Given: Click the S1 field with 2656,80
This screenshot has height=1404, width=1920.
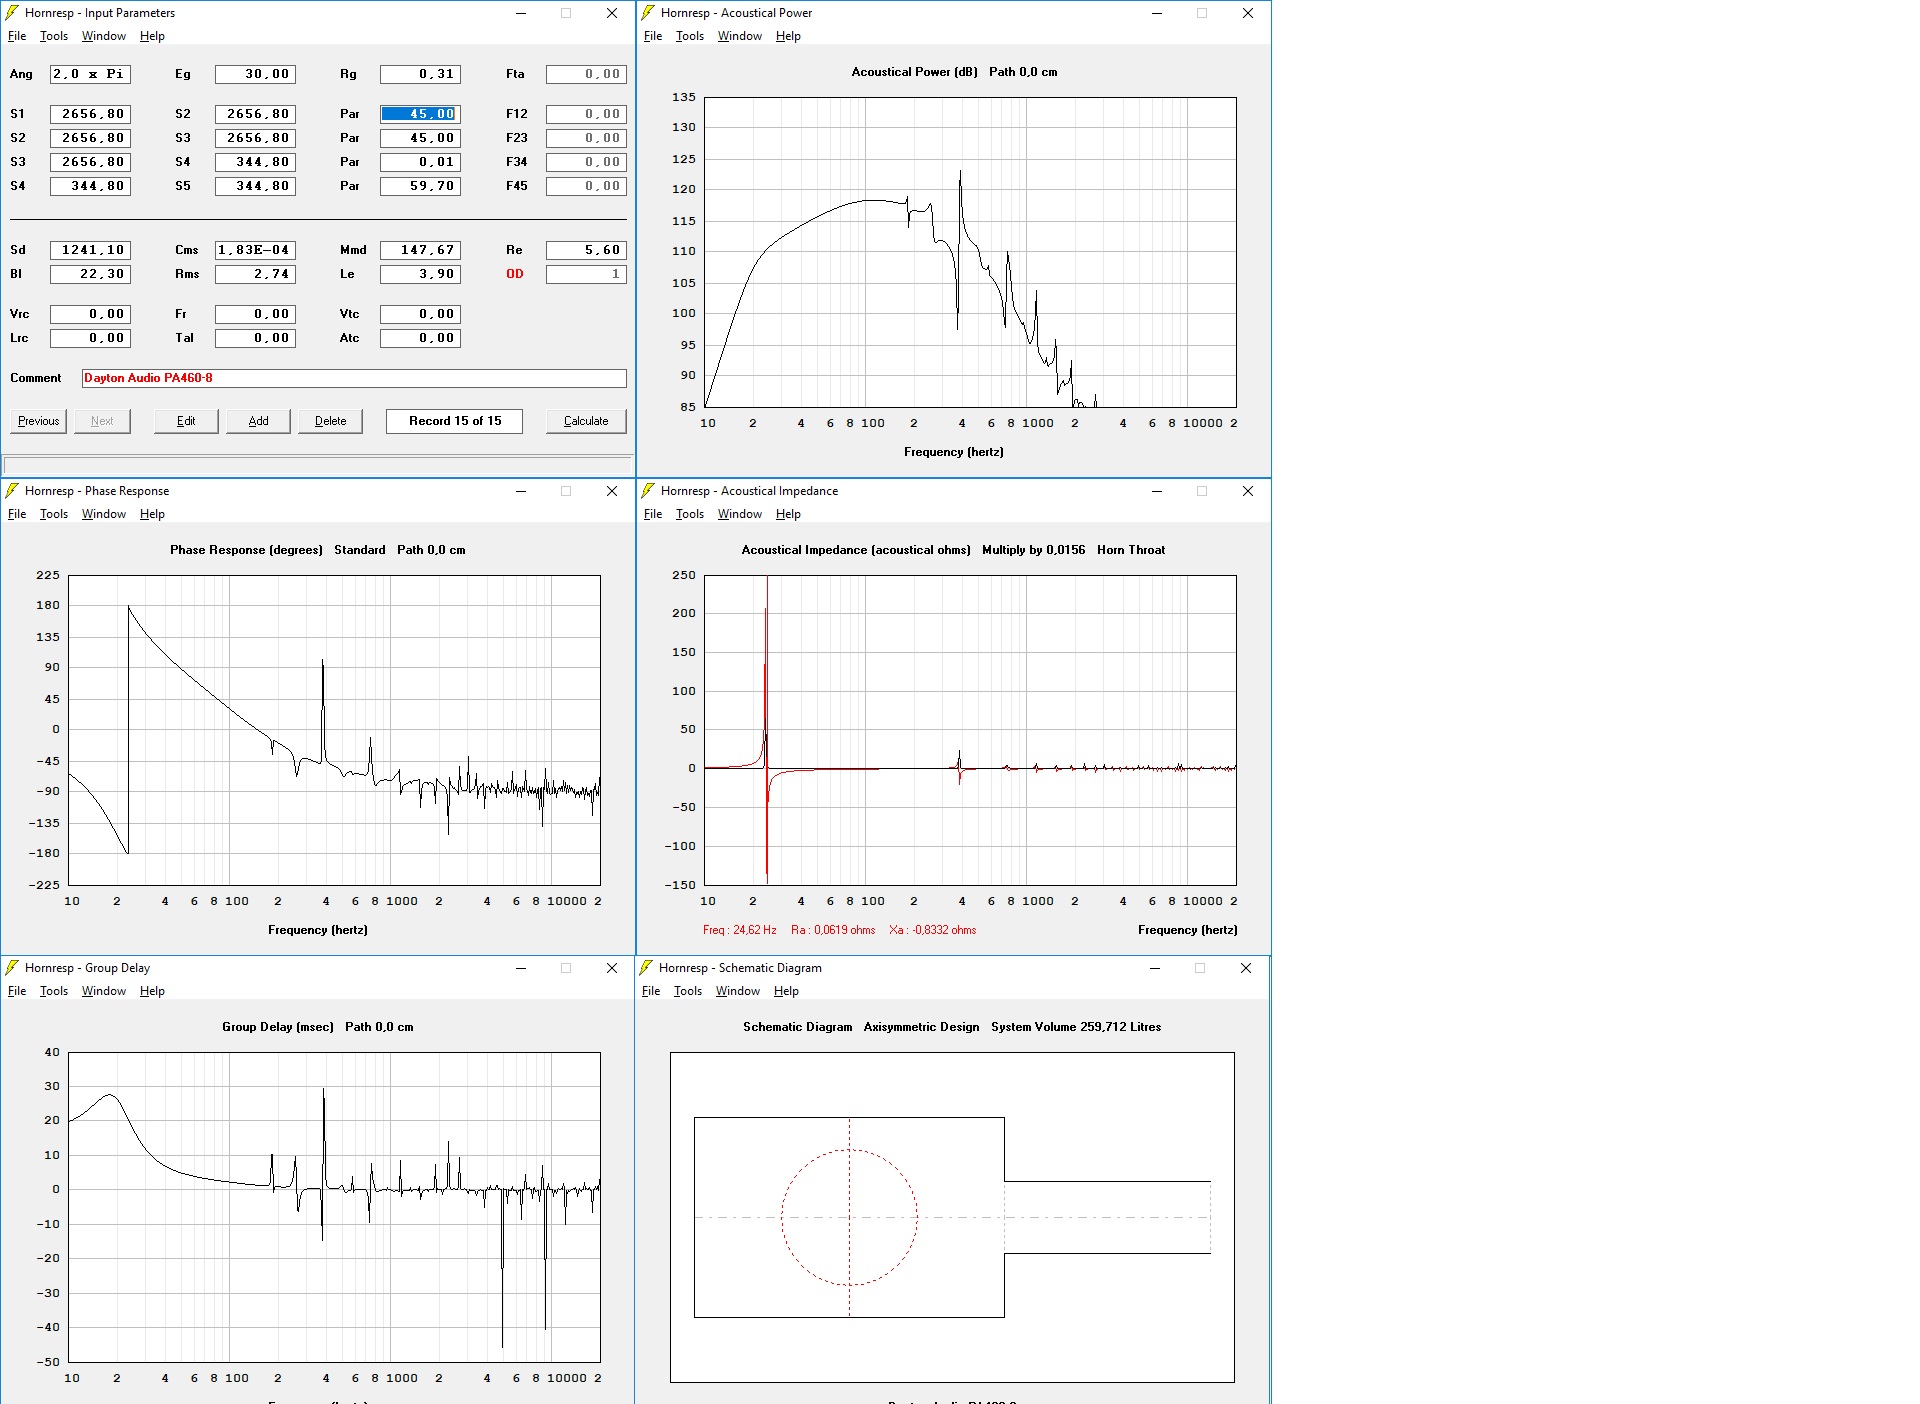Looking at the screenshot, I should pyautogui.click(x=90, y=114).
